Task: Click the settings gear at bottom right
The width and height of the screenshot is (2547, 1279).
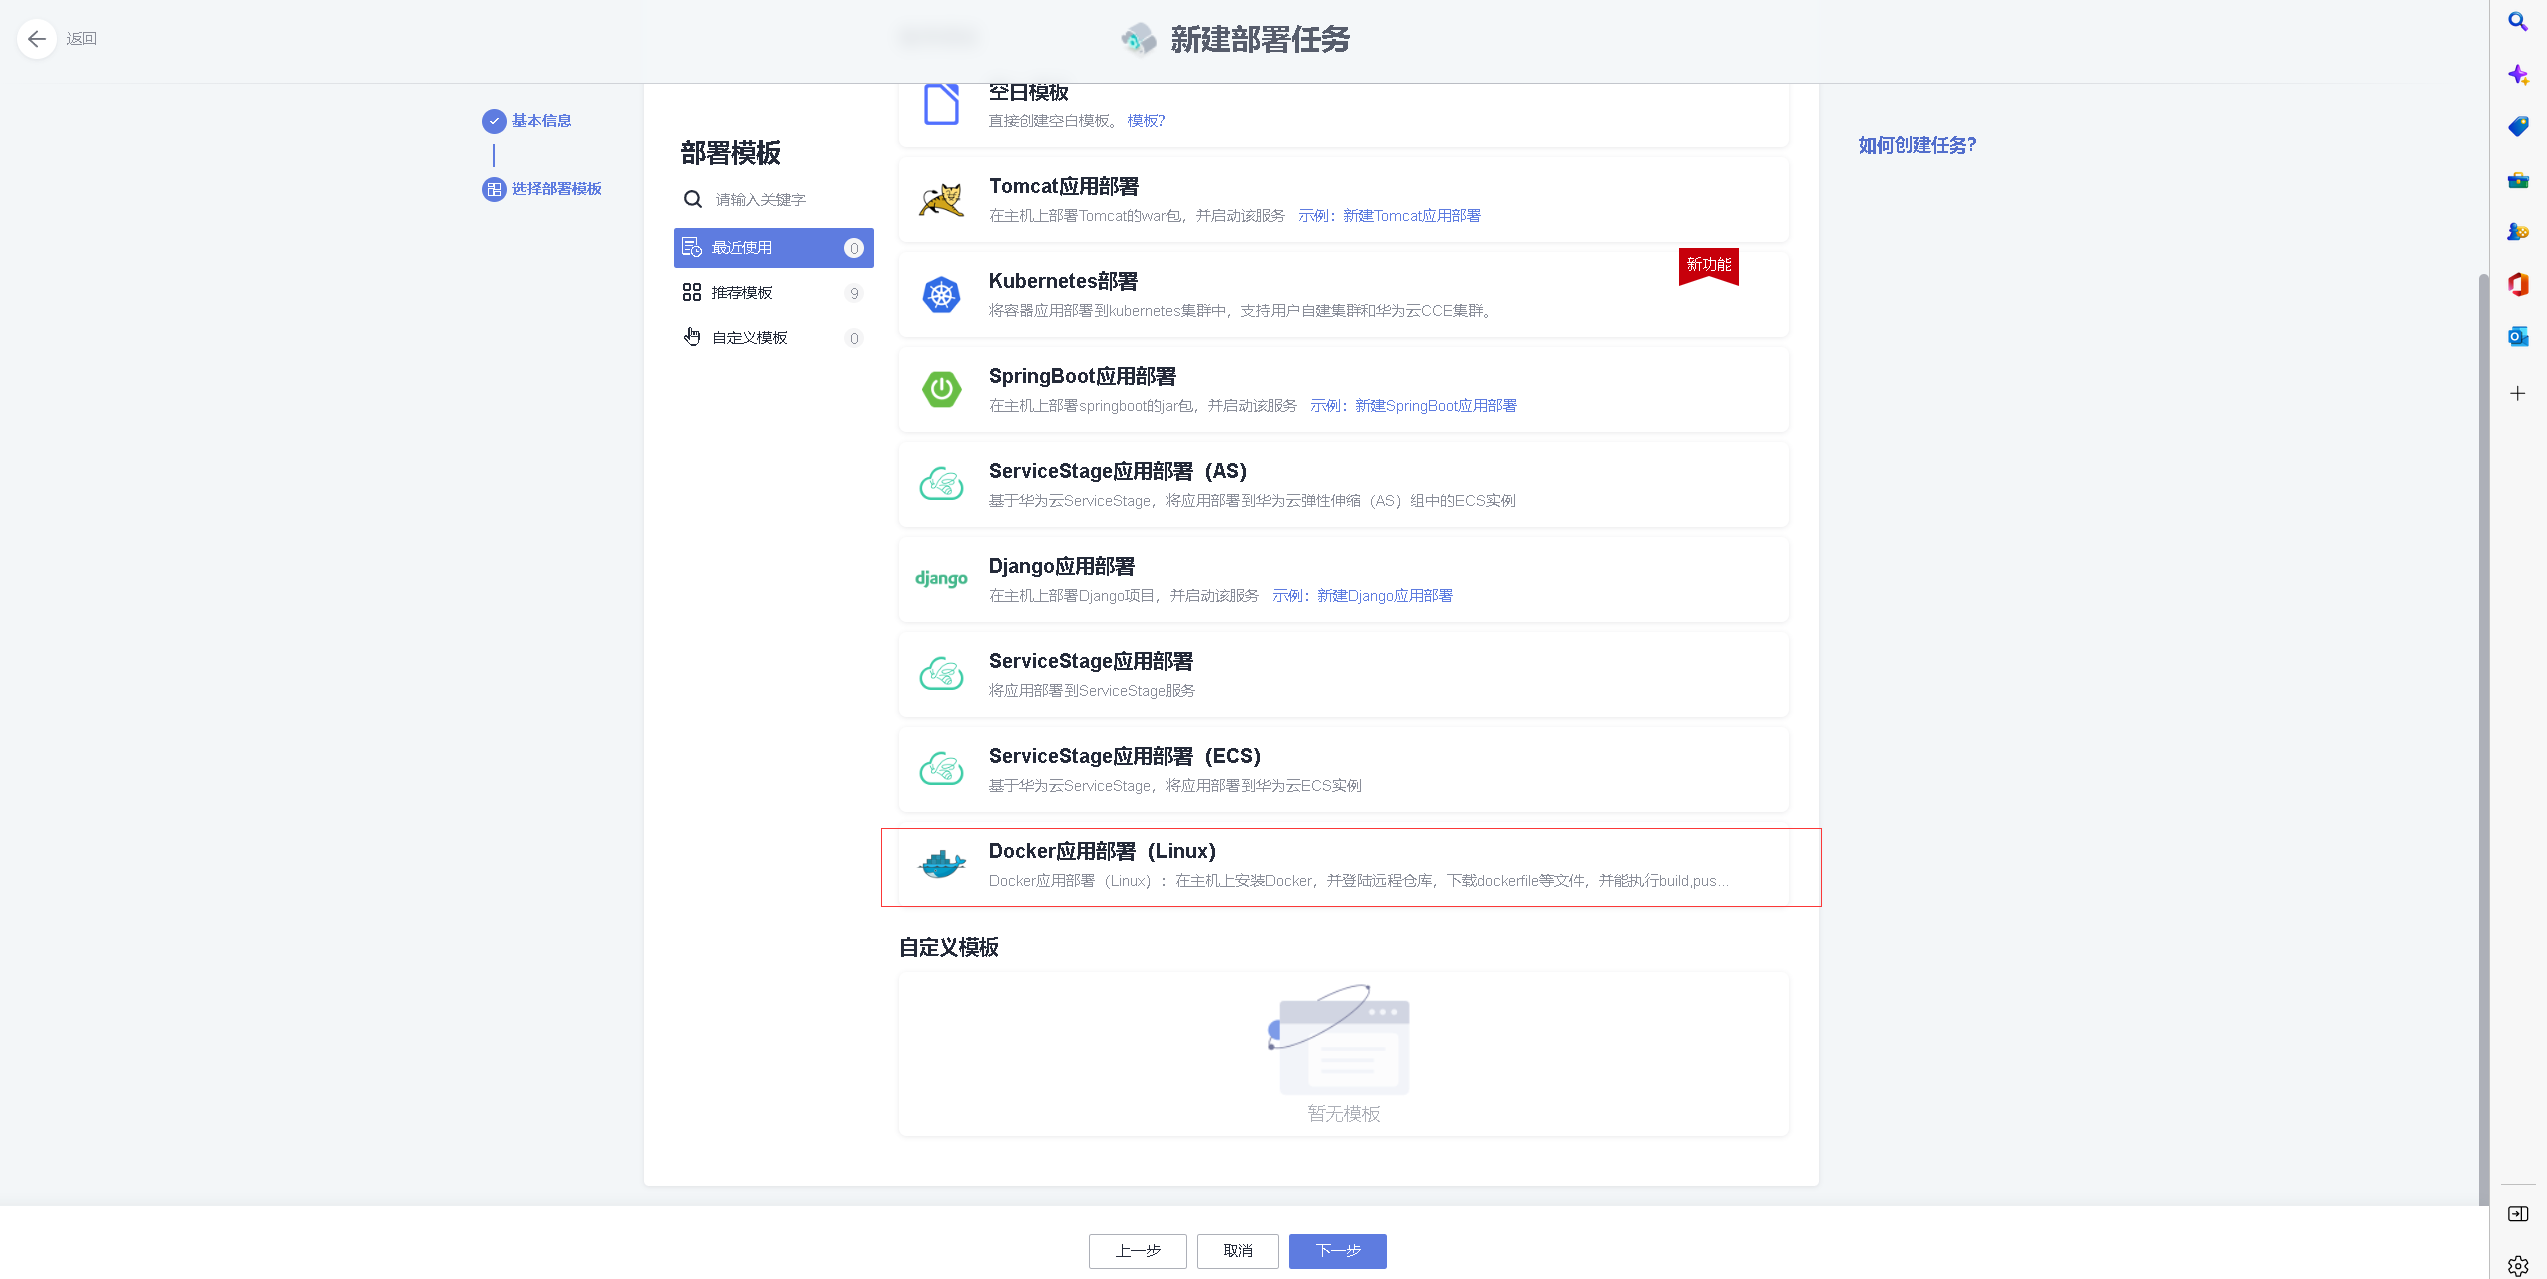Action: click(x=2518, y=1265)
